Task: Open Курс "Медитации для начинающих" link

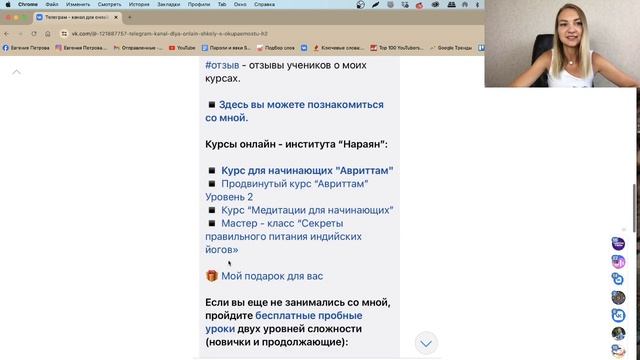Action: (307, 210)
